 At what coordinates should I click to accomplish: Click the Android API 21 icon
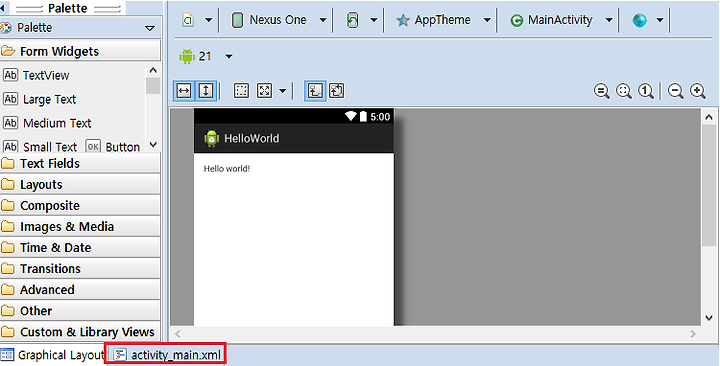click(187, 56)
